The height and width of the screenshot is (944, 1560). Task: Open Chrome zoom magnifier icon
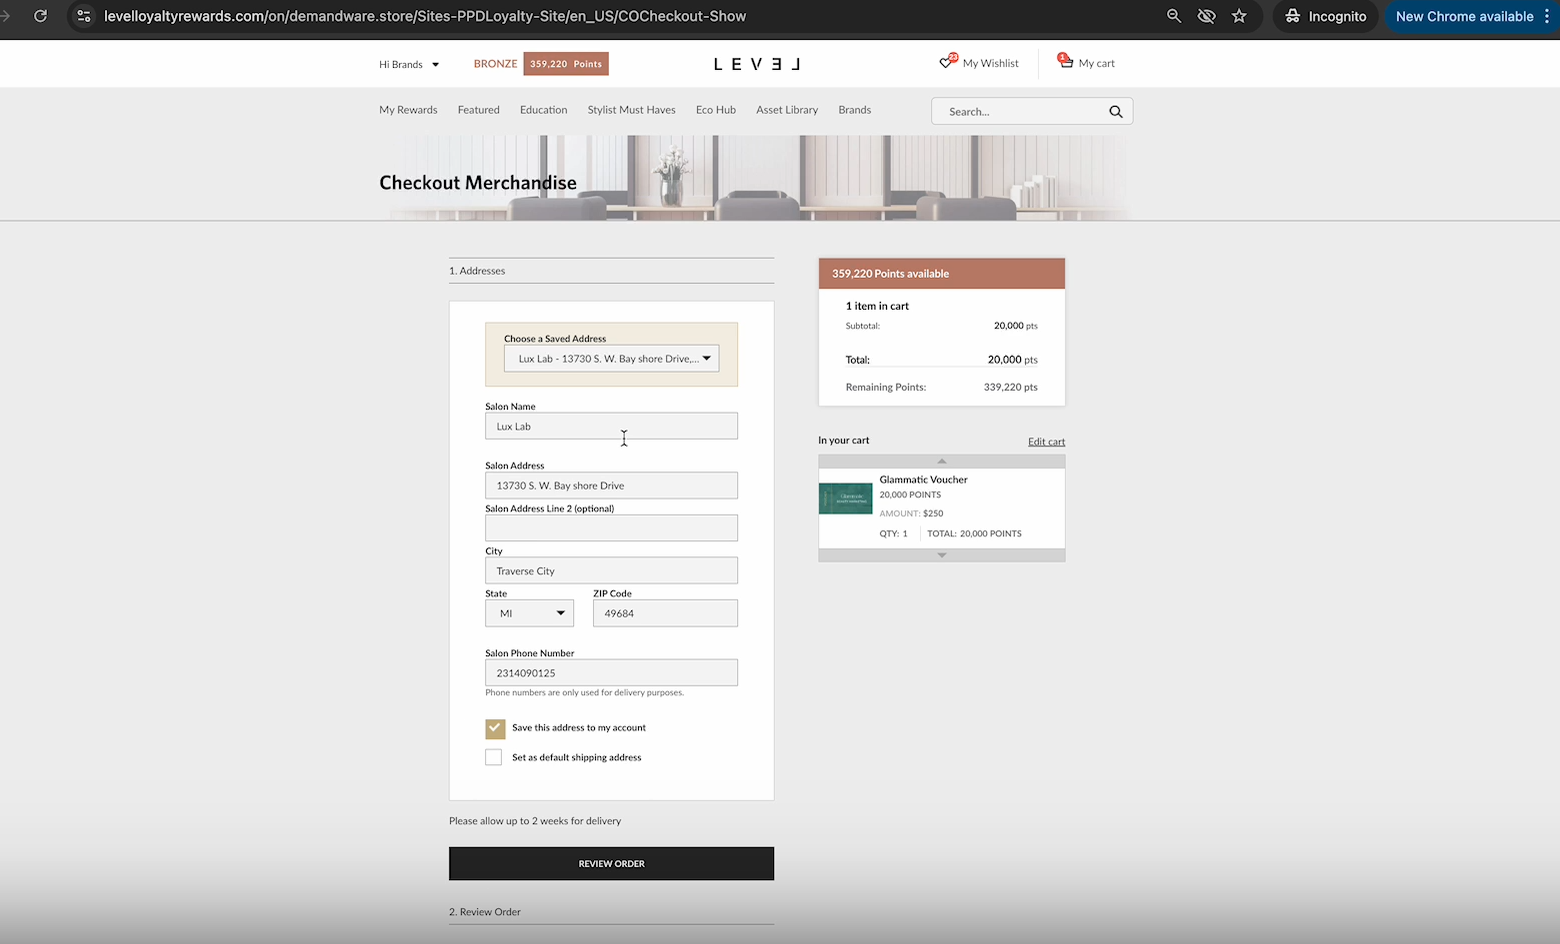pyautogui.click(x=1174, y=16)
